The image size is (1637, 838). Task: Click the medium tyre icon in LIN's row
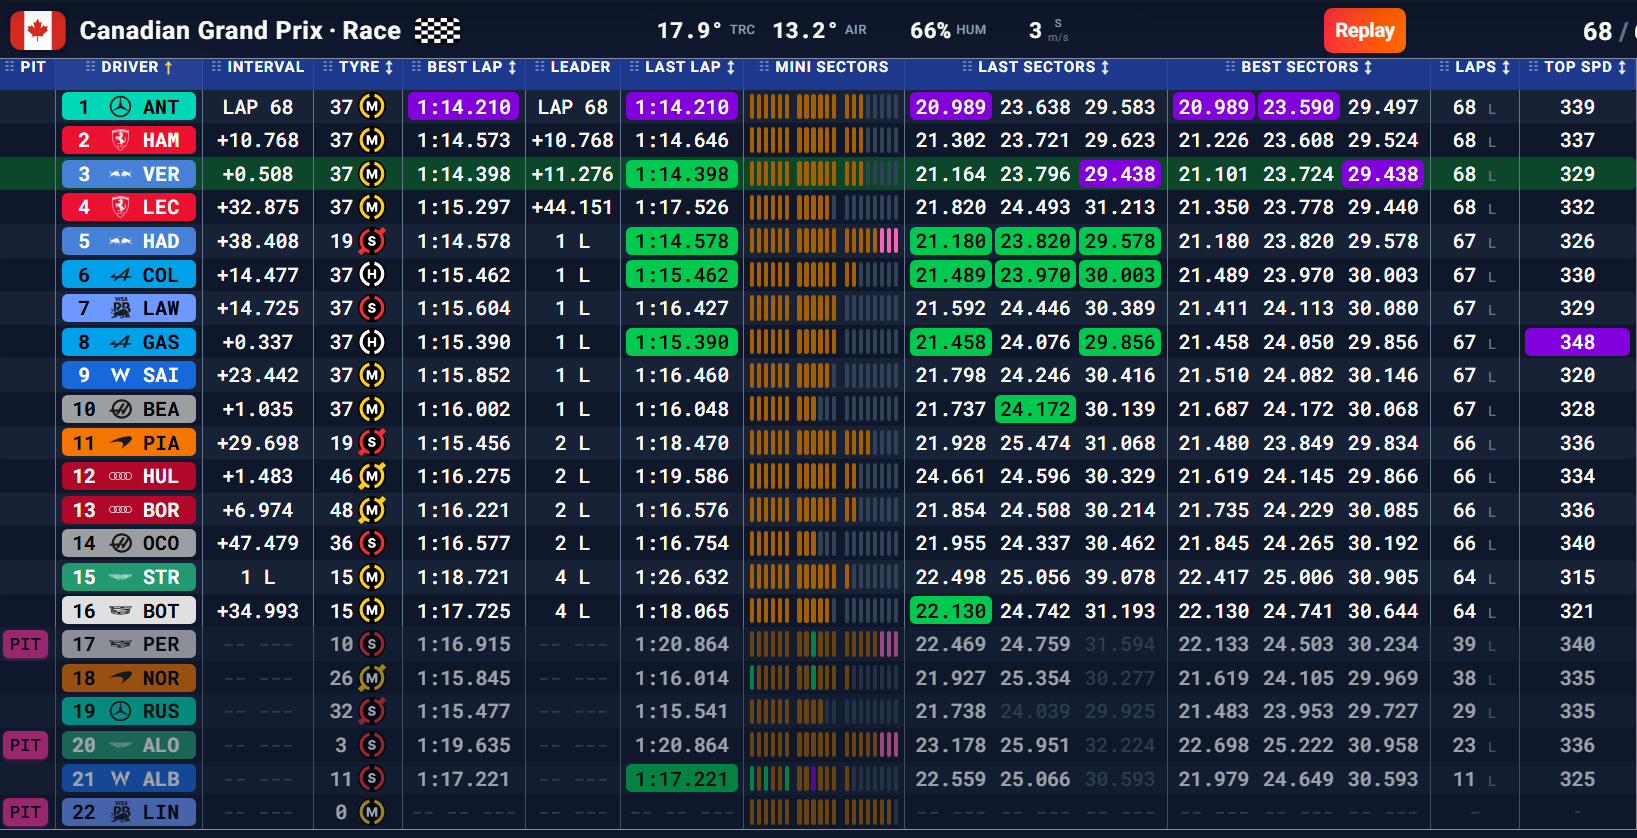coord(372,812)
